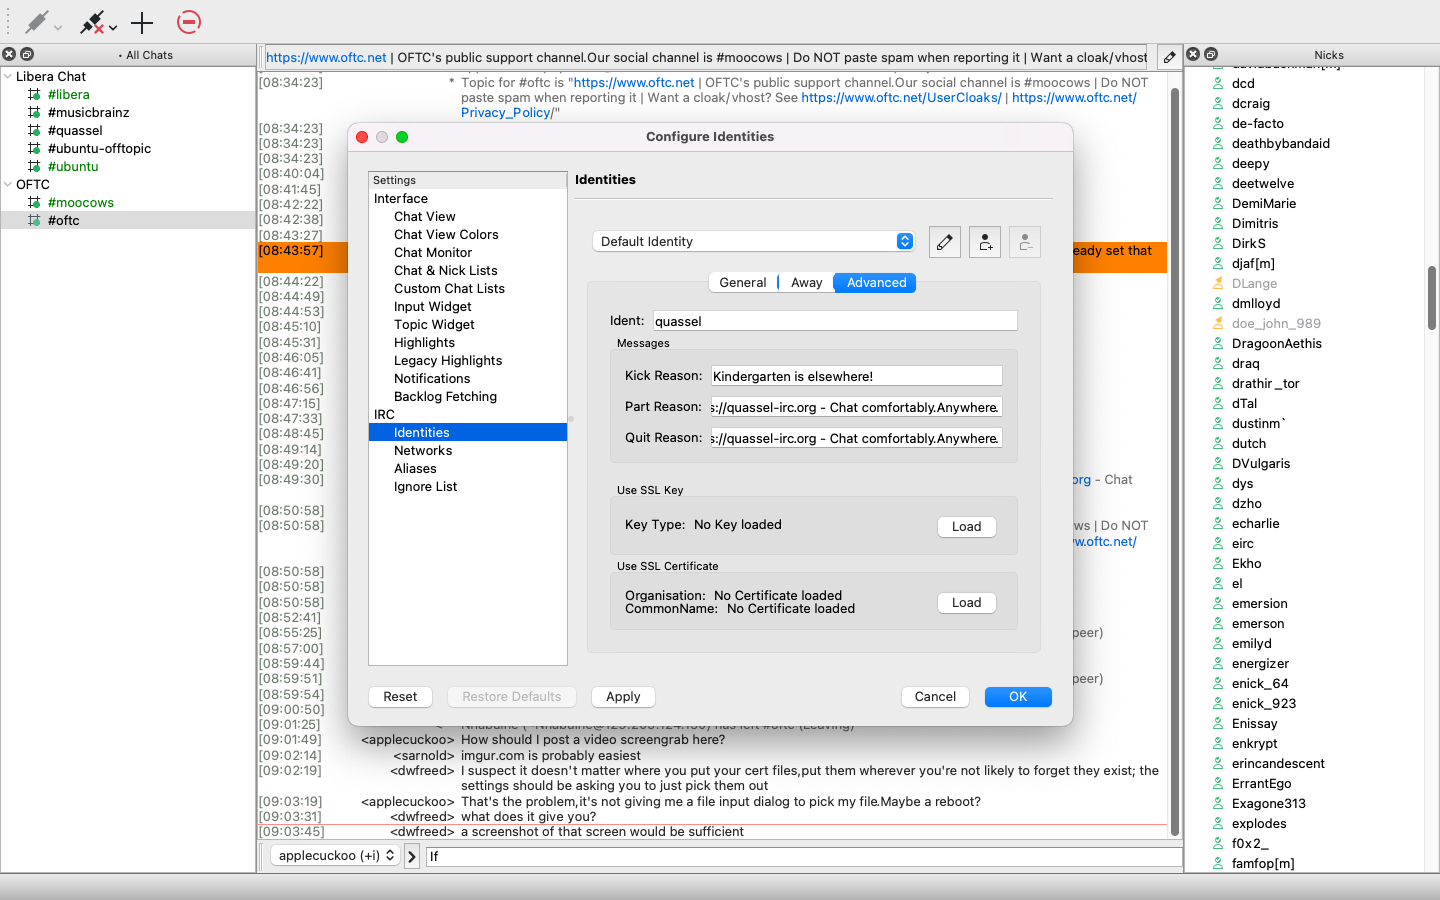The width and height of the screenshot is (1440, 900).
Task: Rename identity with the pencil icon button
Action: [945, 242]
